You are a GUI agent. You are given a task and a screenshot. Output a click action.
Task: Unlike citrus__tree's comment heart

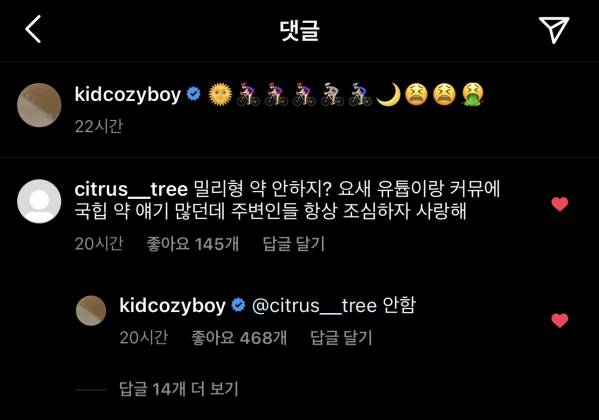pyautogui.click(x=560, y=204)
